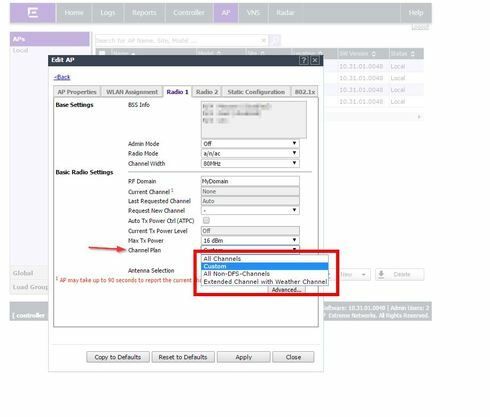Click the Delete download-arrow icon
The height and width of the screenshot is (417, 490).
(381, 274)
